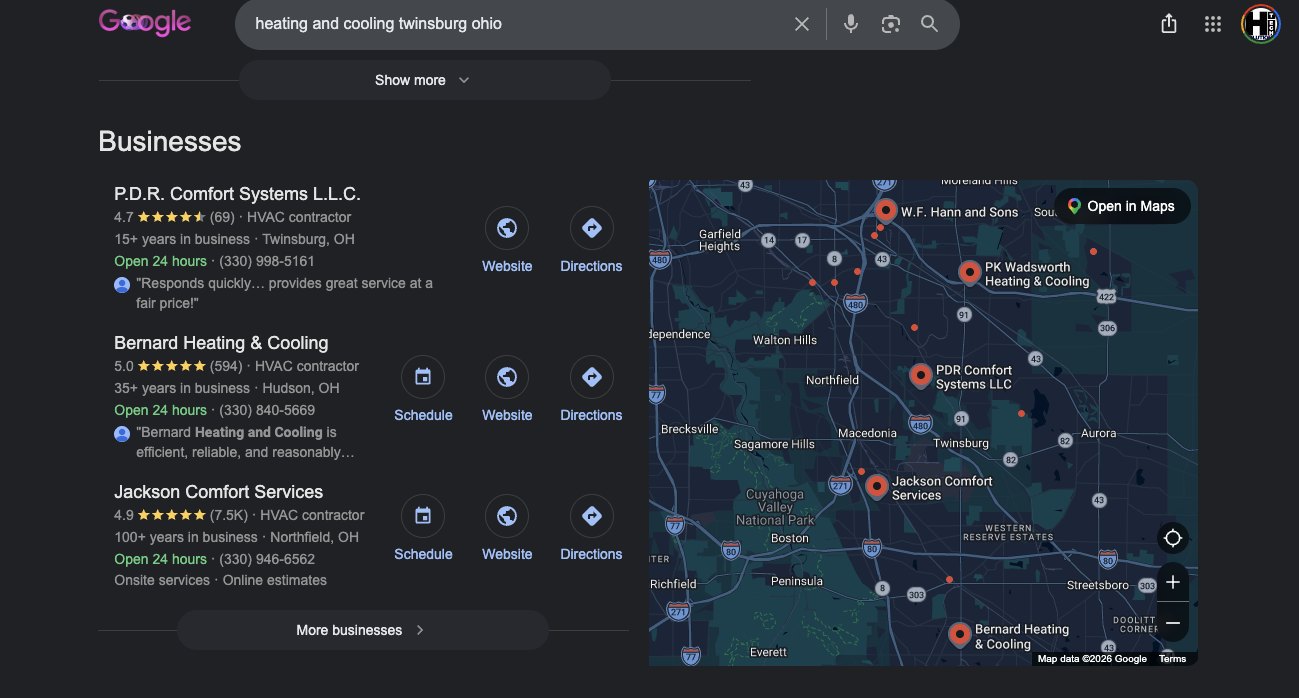Open map in Google Maps

pos(1122,206)
